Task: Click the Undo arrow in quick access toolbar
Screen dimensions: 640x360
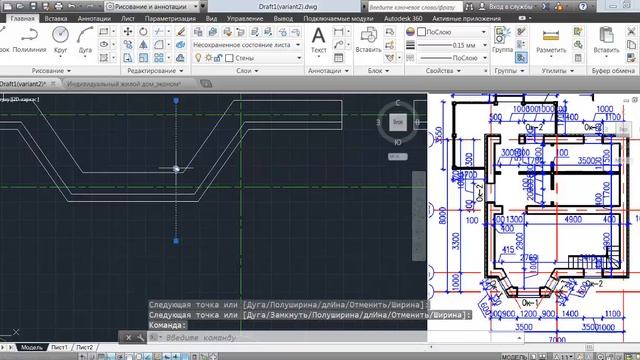Action: tap(72, 6)
